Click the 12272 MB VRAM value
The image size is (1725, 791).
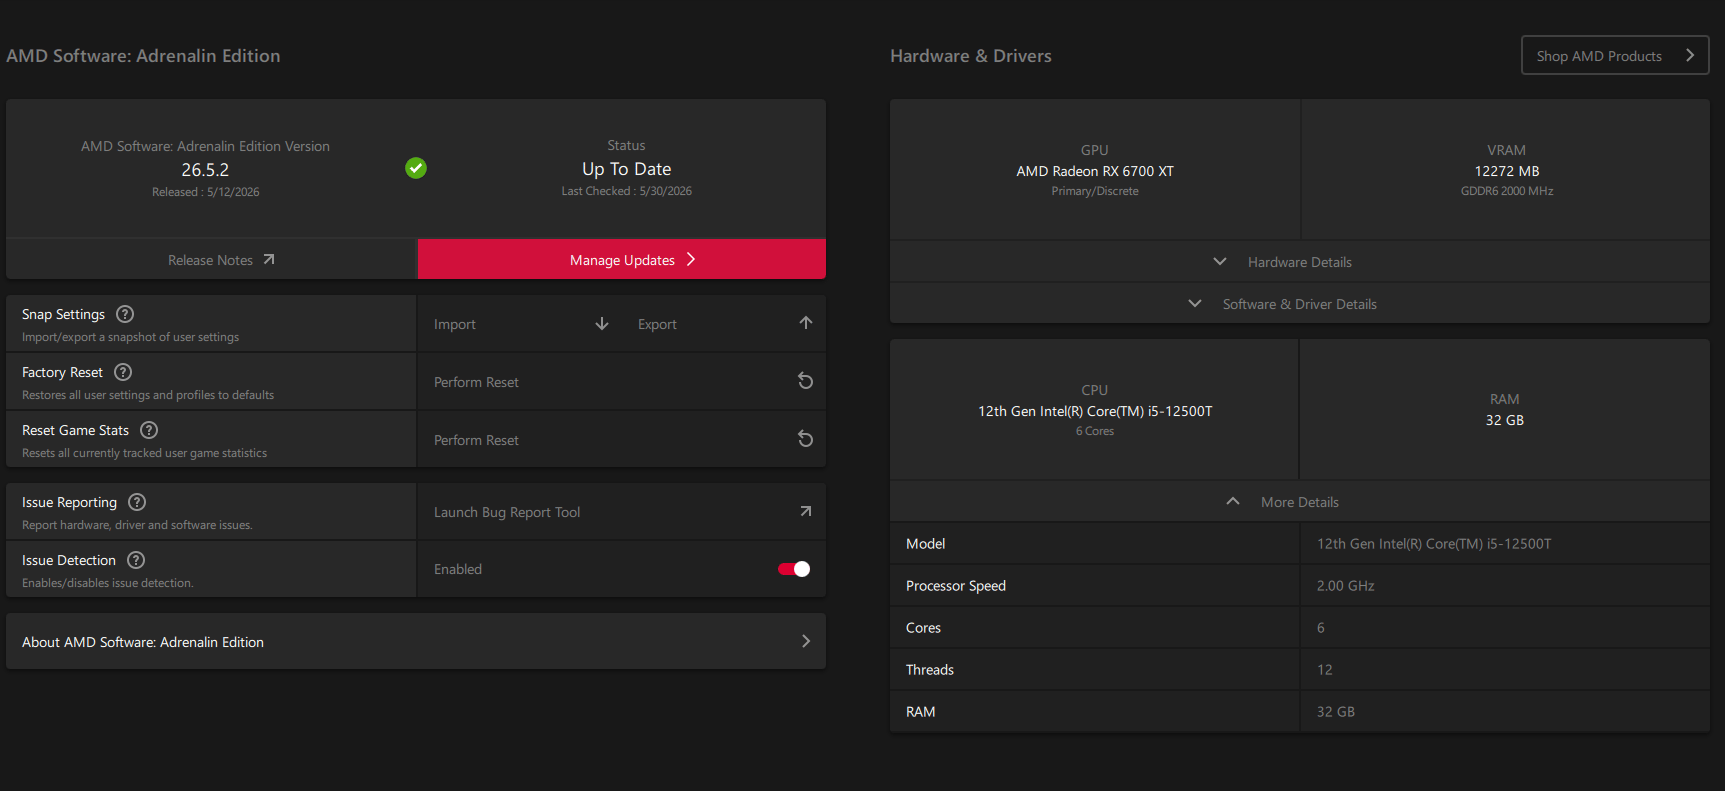(1506, 171)
